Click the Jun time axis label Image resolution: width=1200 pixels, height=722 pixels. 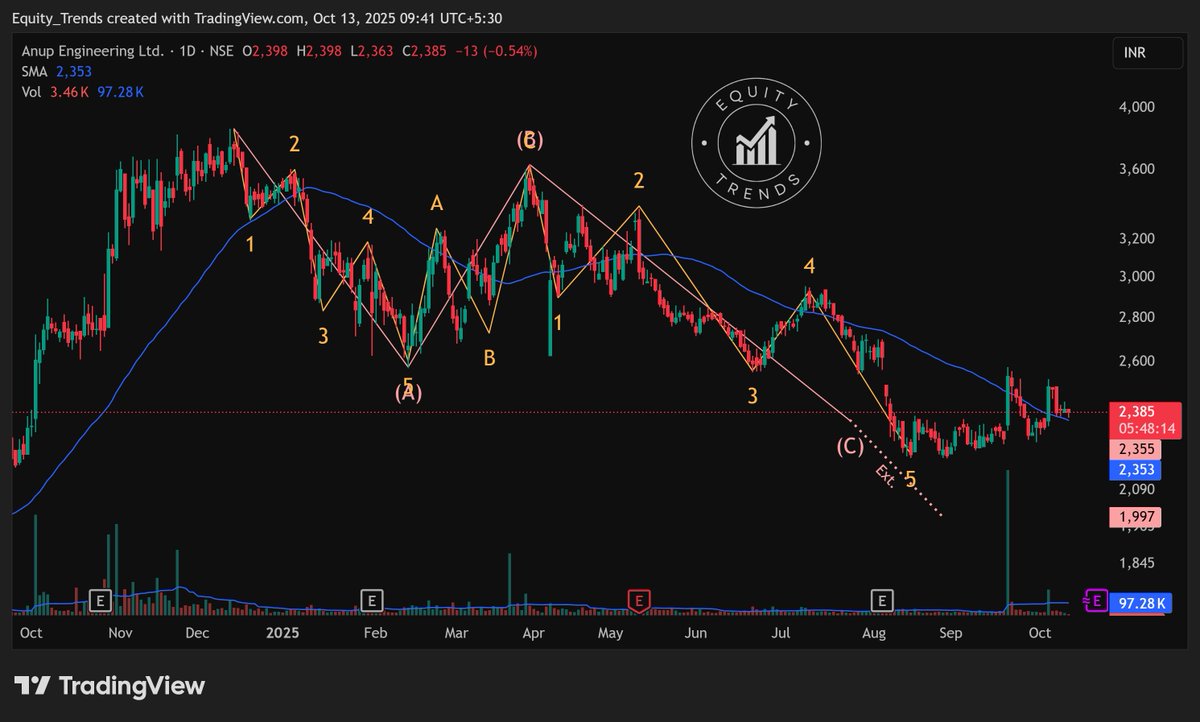(696, 633)
